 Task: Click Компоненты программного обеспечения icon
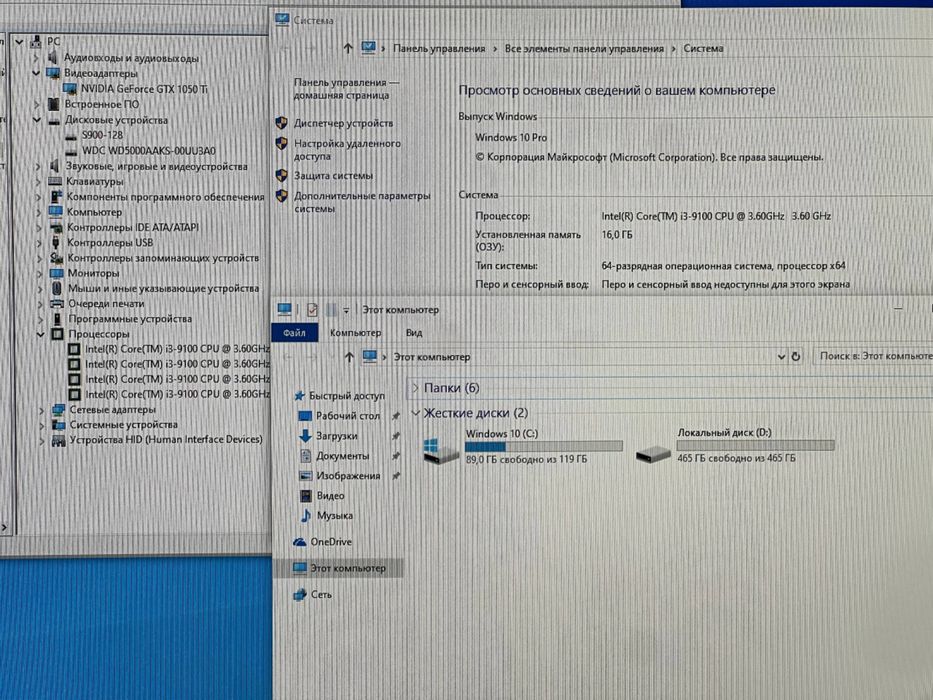click(x=55, y=196)
